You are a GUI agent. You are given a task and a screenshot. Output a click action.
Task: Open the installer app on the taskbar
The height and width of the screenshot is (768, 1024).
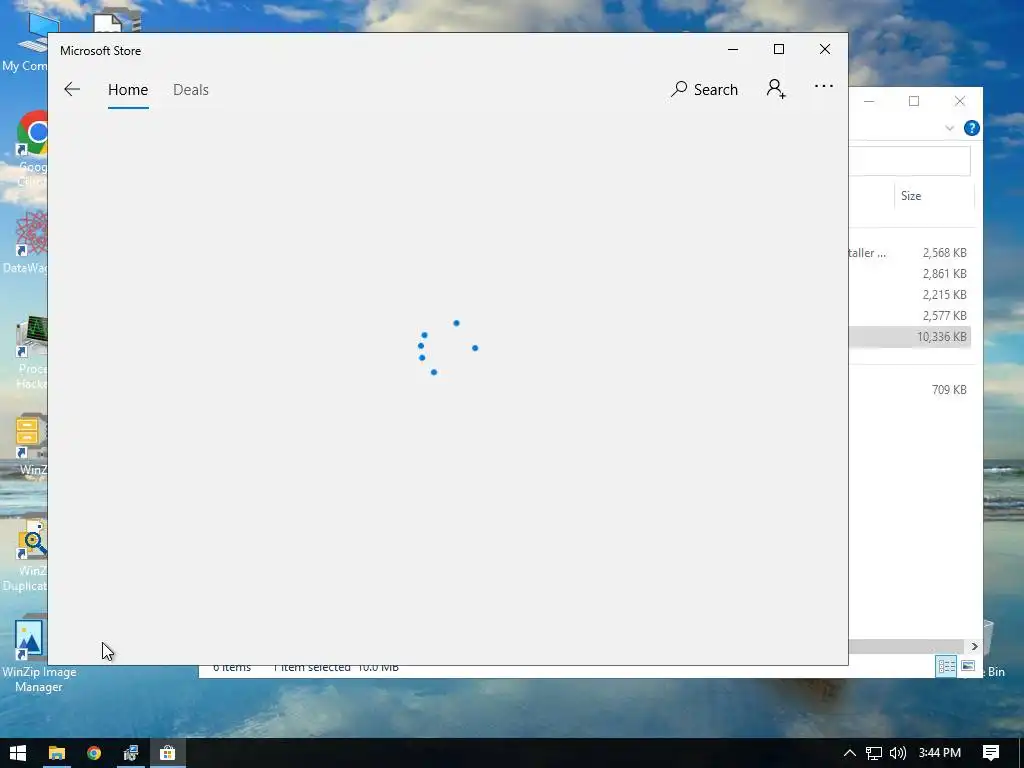pyautogui.click(x=131, y=753)
